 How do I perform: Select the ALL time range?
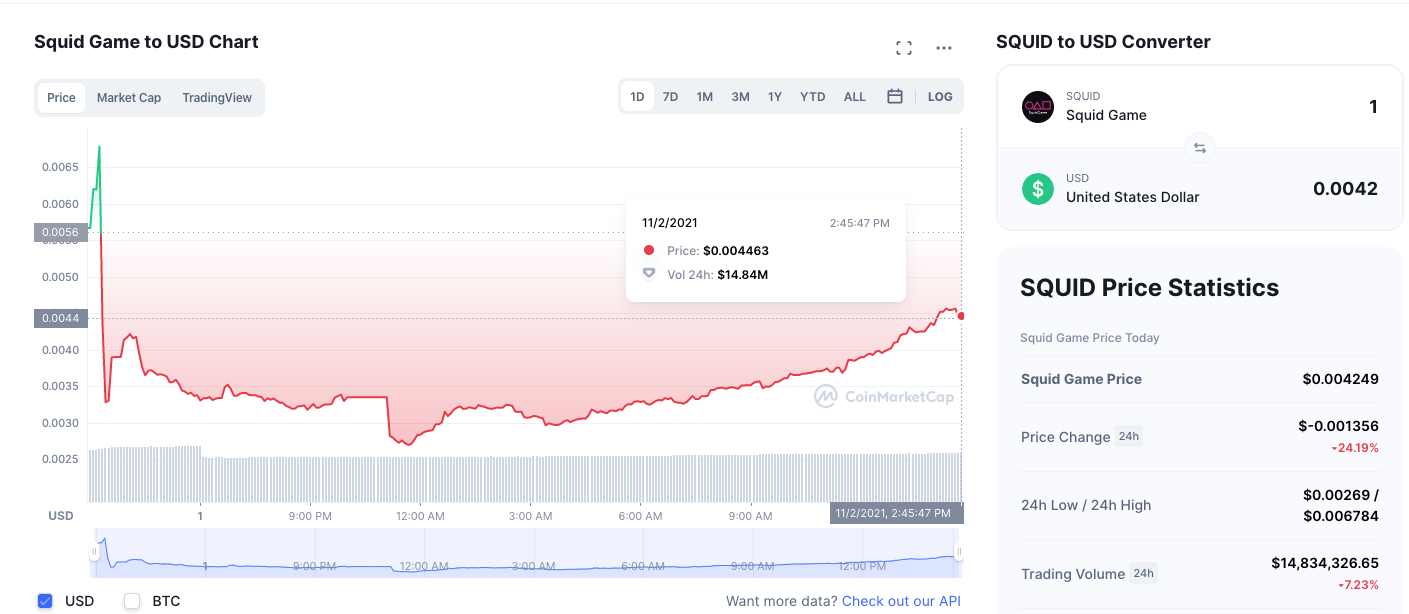point(855,97)
